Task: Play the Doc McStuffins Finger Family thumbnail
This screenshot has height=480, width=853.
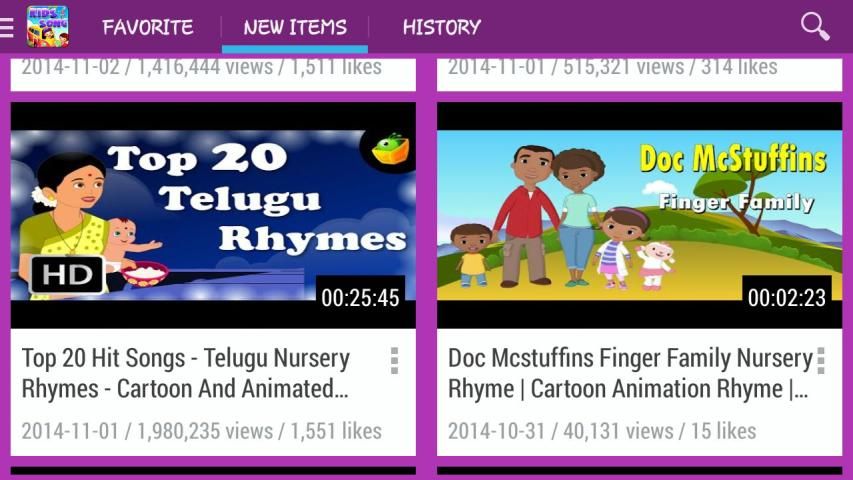Action: 640,215
